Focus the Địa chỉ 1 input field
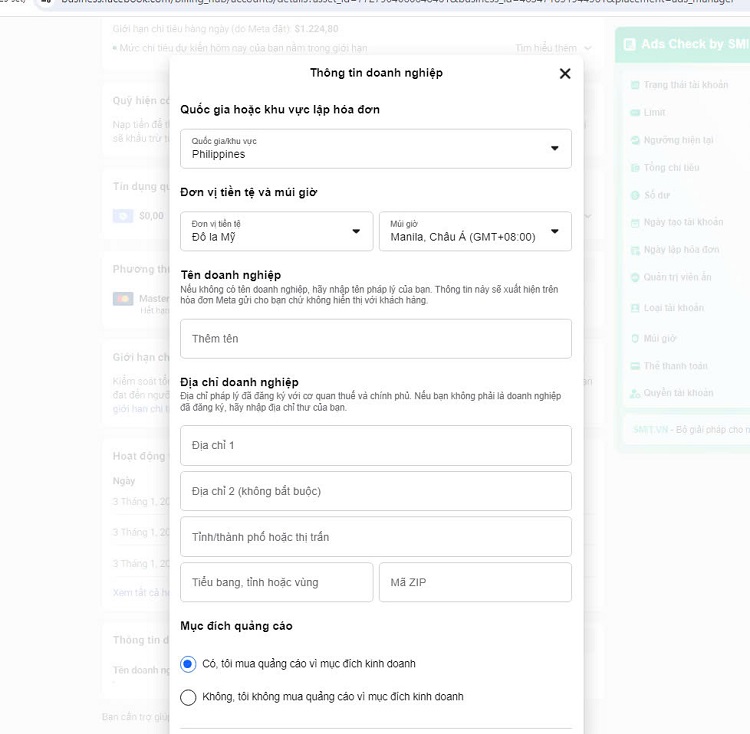 (x=375, y=445)
